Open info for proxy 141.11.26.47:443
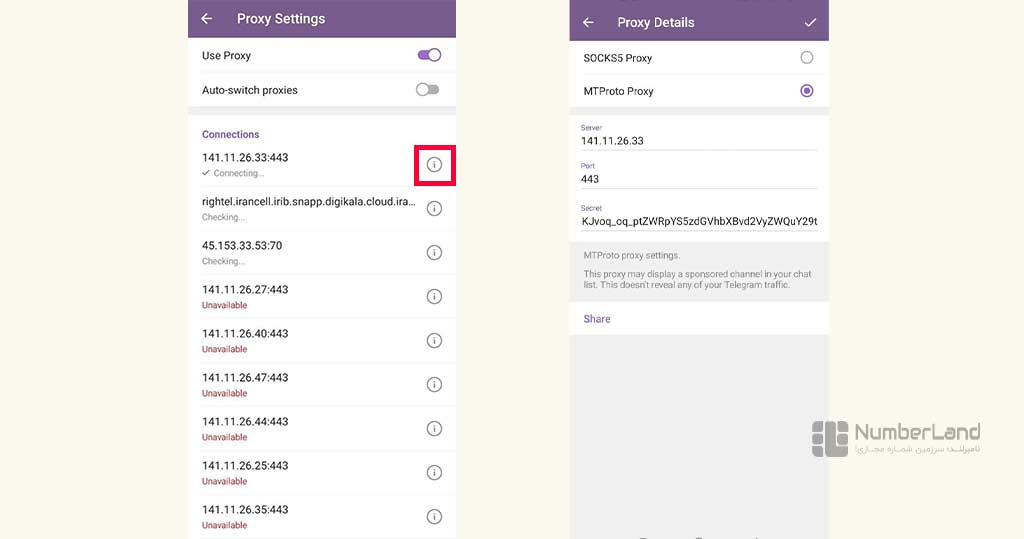This screenshot has height=539, width=1024. pos(434,384)
